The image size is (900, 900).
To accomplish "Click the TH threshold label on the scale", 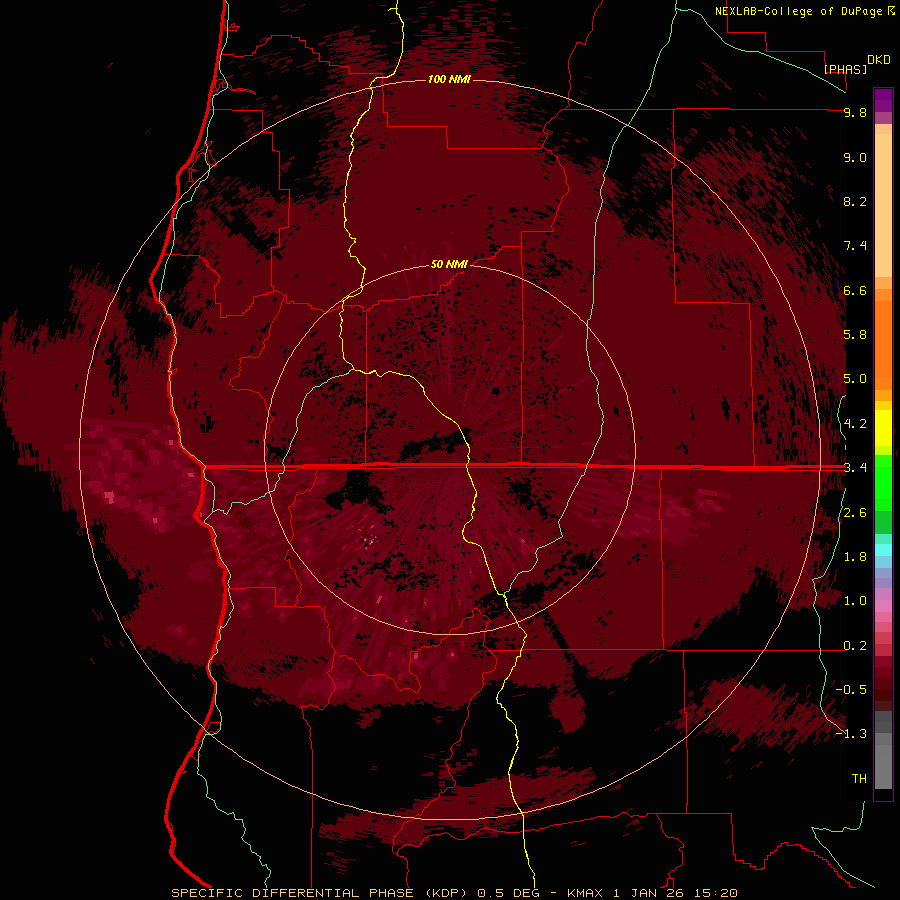I will 859,779.
